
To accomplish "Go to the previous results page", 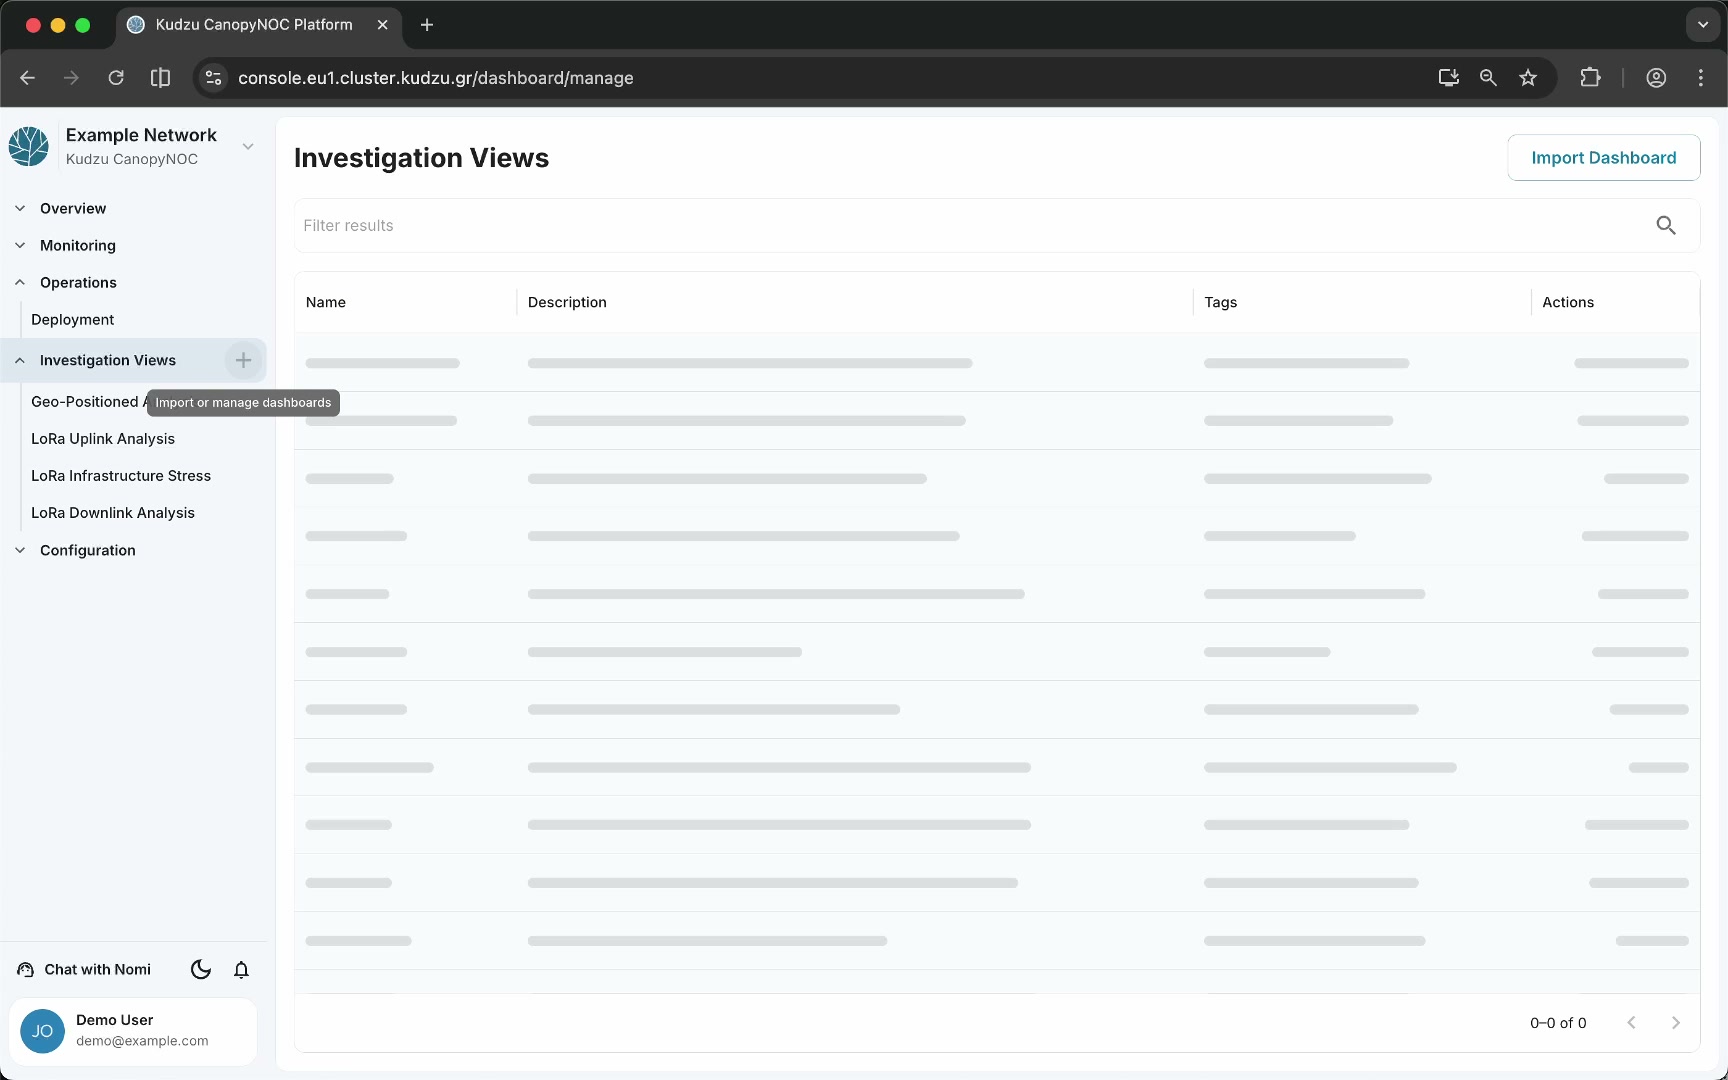I will [1632, 1022].
